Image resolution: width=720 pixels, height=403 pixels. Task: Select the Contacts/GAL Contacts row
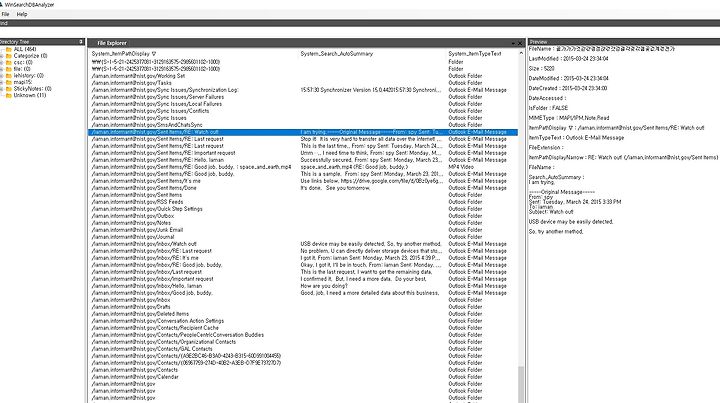point(303,349)
